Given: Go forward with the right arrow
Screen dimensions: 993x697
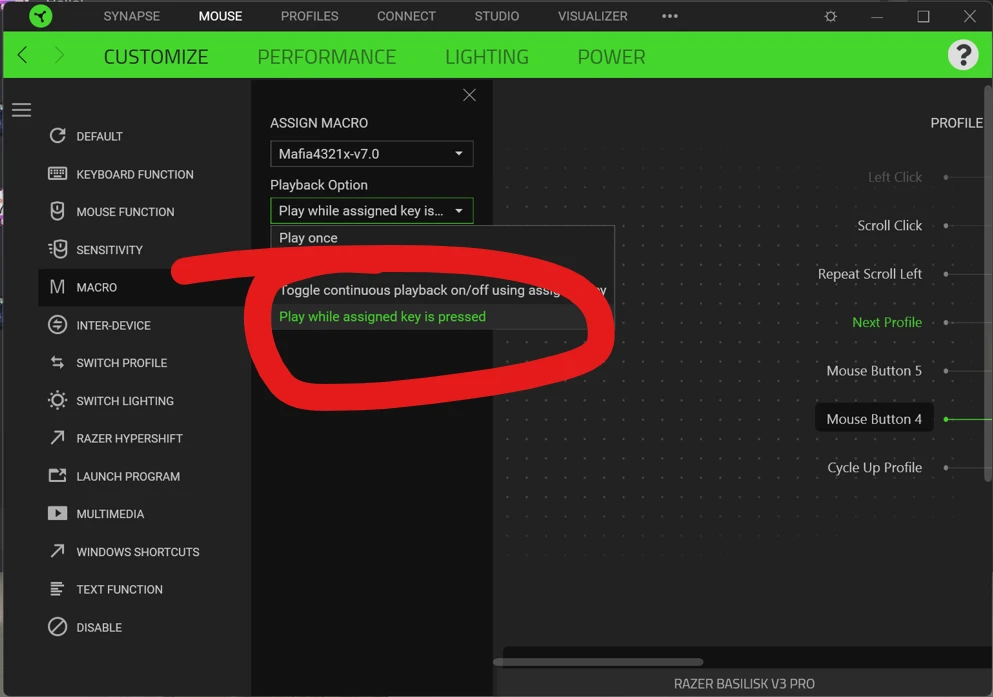Looking at the screenshot, I should tap(59, 55).
